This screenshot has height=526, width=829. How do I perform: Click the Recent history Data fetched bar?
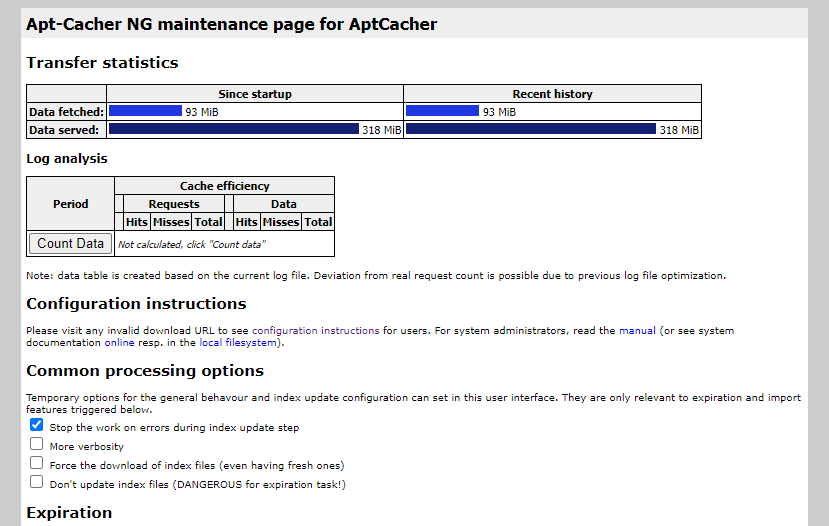tap(443, 110)
